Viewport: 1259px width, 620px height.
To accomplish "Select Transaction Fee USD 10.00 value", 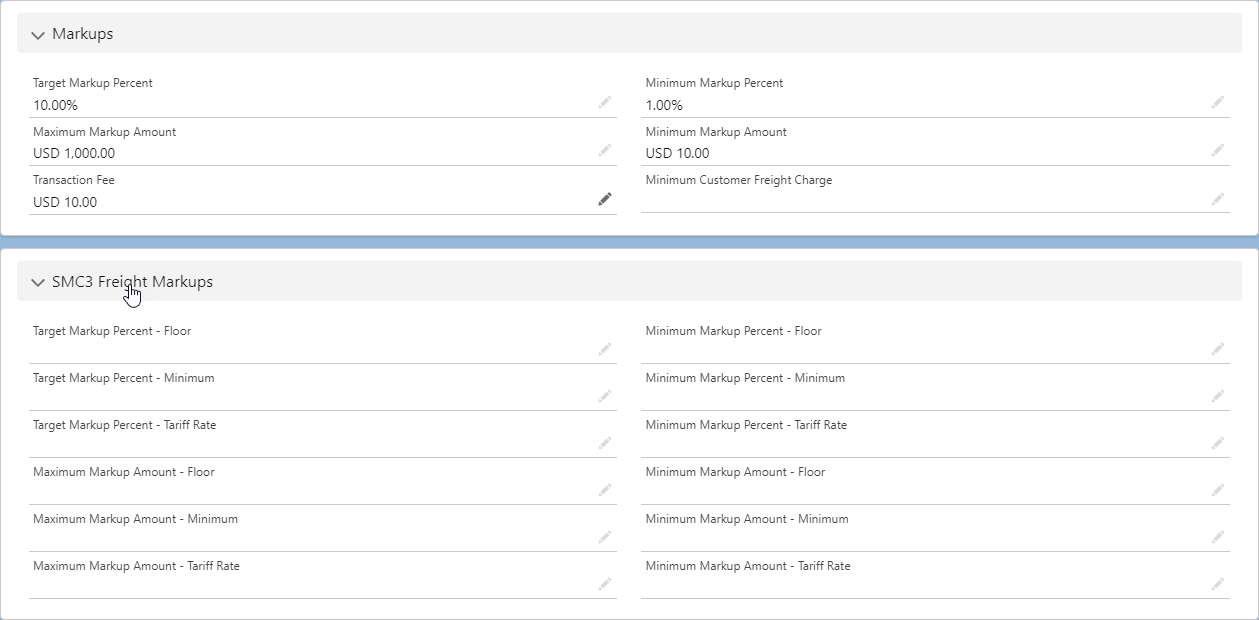I will point(65,202).
